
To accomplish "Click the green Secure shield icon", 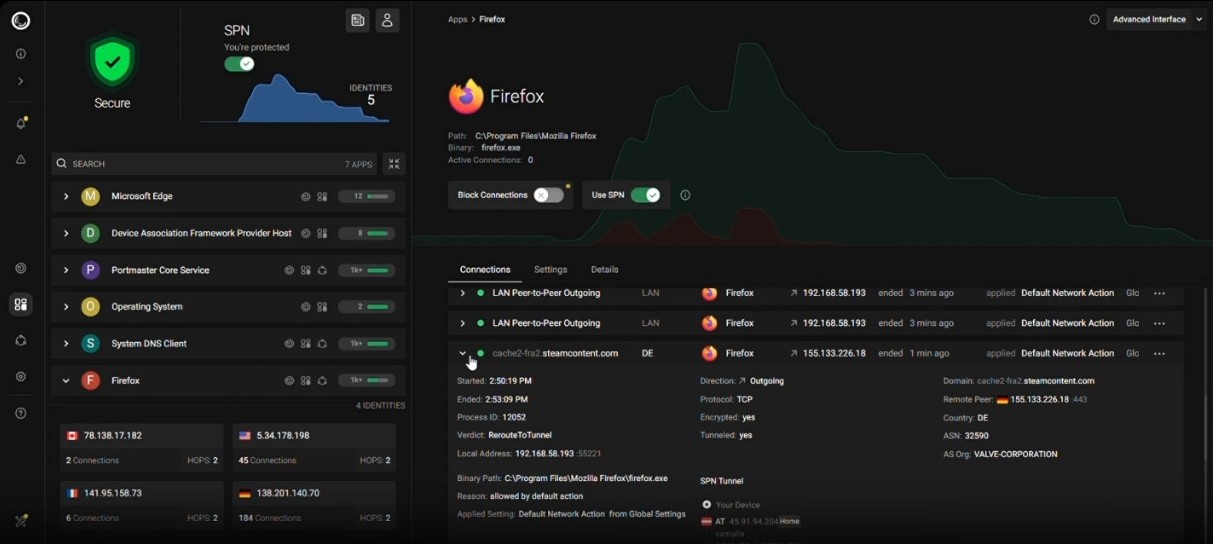I will pos(112,61).
